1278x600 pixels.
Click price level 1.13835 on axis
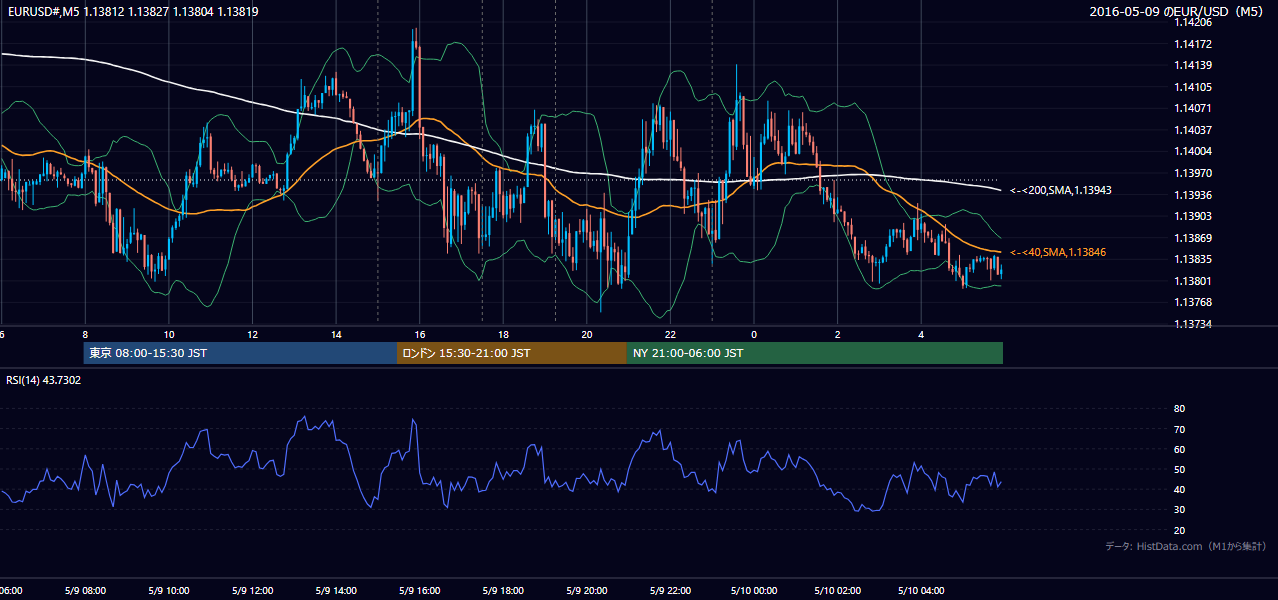click(x=1191, y=259)
